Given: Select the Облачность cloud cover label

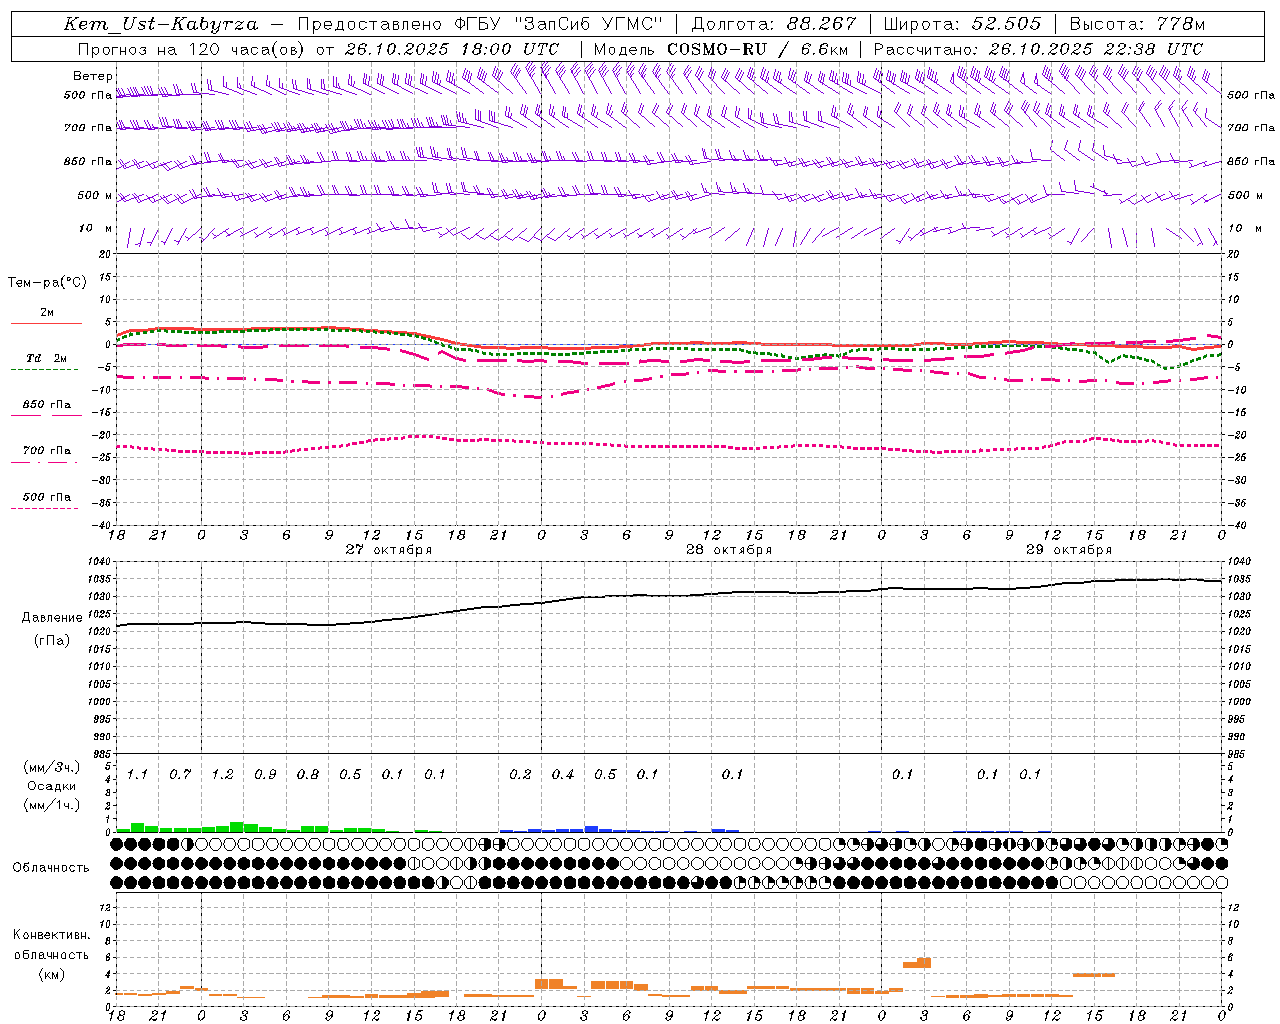Looking at the screenshot, I should coord(51,868).
